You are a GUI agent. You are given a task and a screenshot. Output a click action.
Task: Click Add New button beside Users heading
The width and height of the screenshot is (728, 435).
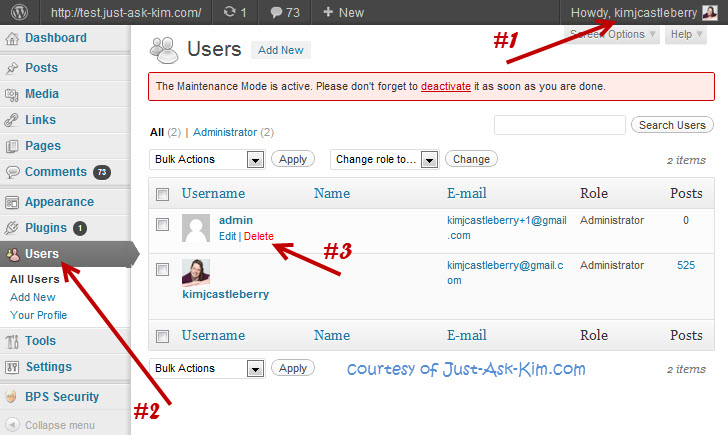[280, 50]
